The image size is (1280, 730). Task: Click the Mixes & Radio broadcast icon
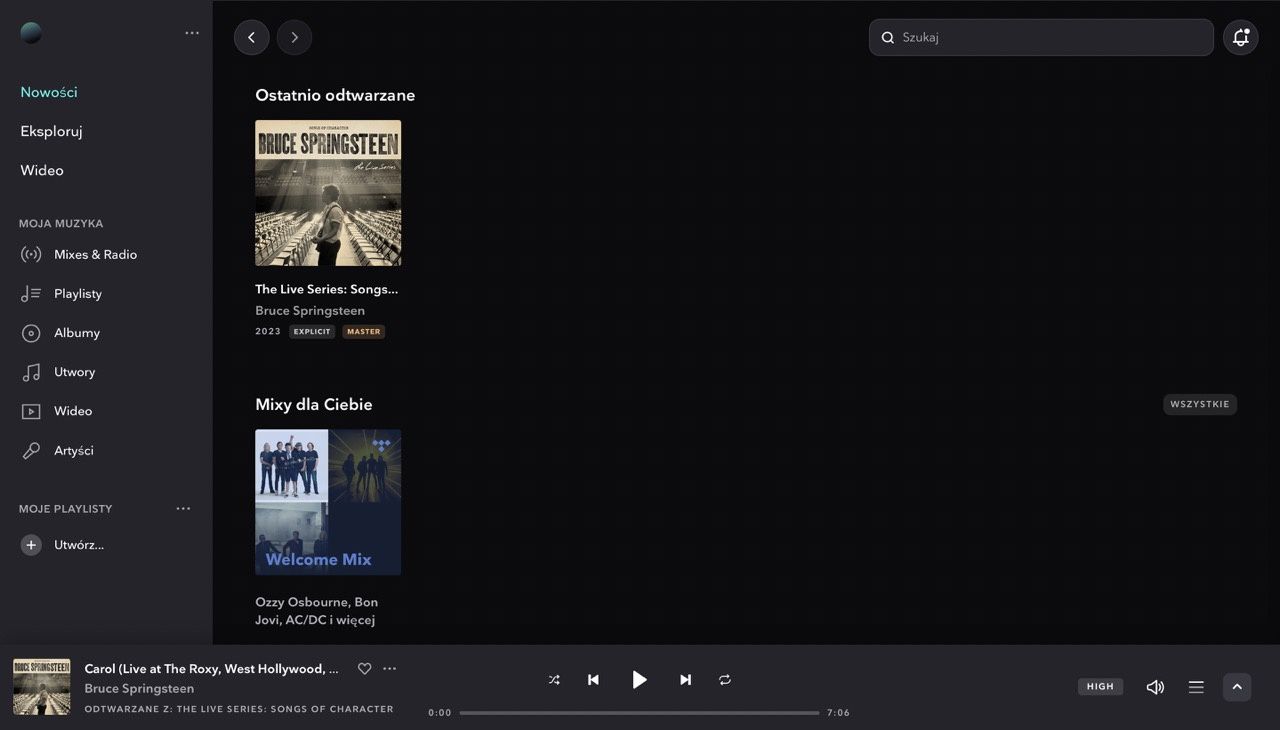point(31,254)
